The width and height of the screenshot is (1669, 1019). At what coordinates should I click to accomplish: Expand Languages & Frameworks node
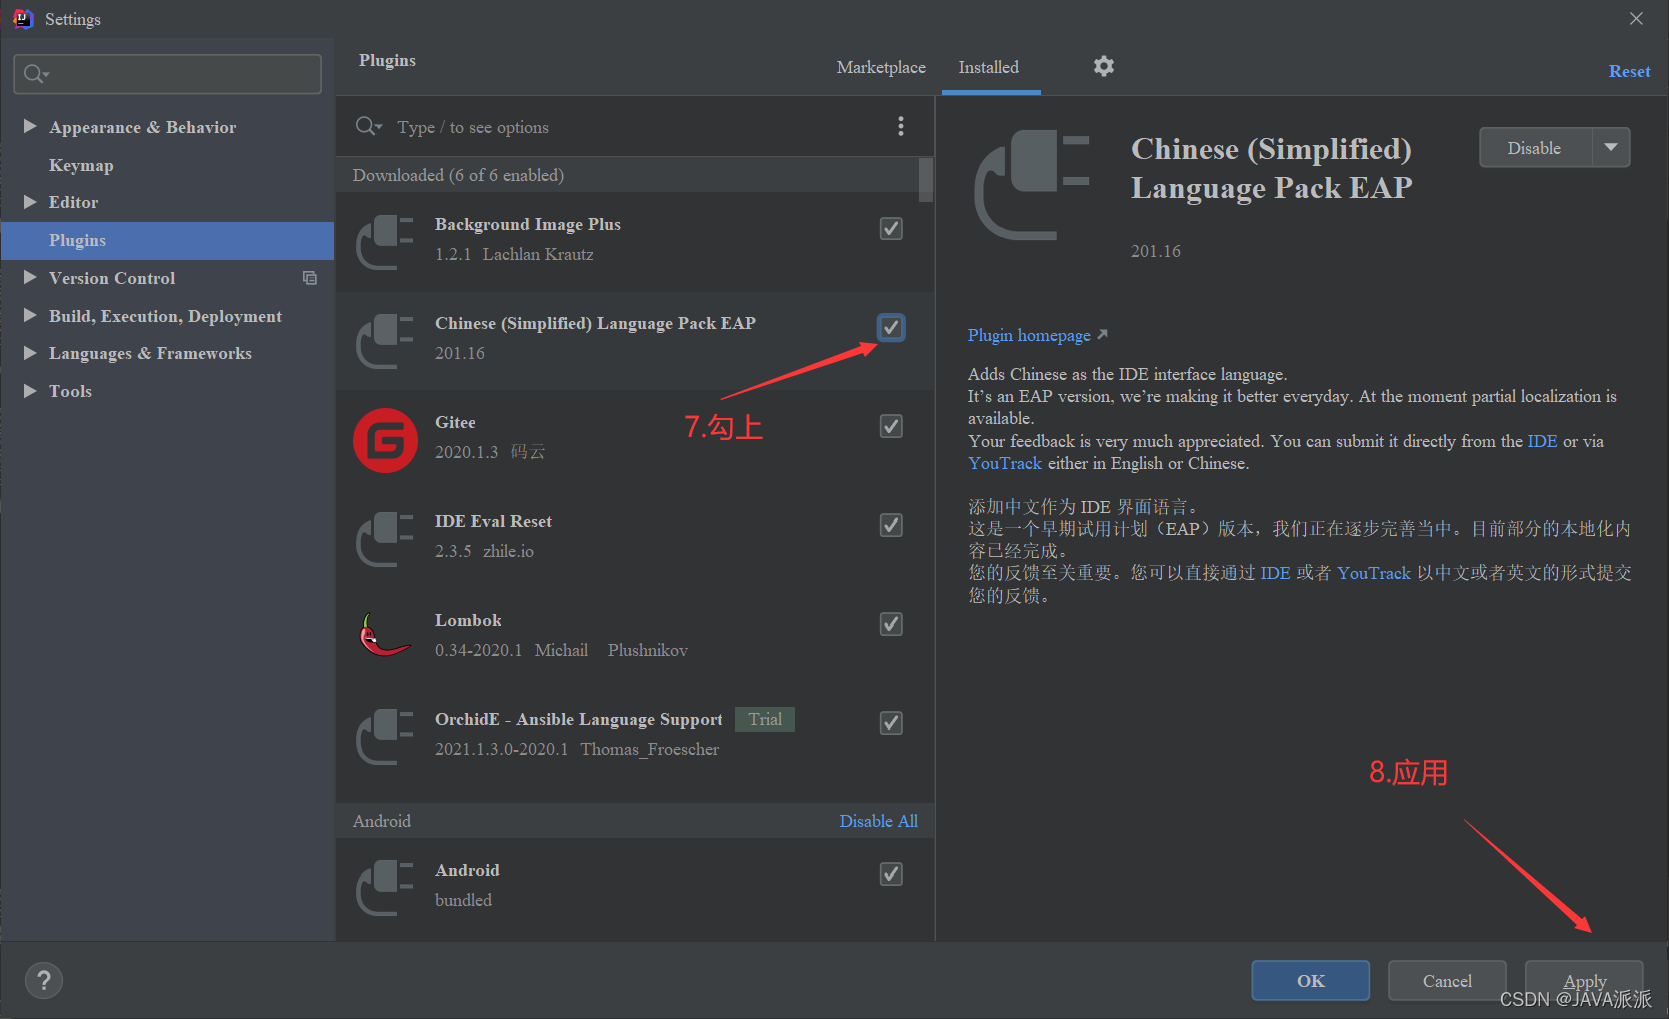click(30, 353)
